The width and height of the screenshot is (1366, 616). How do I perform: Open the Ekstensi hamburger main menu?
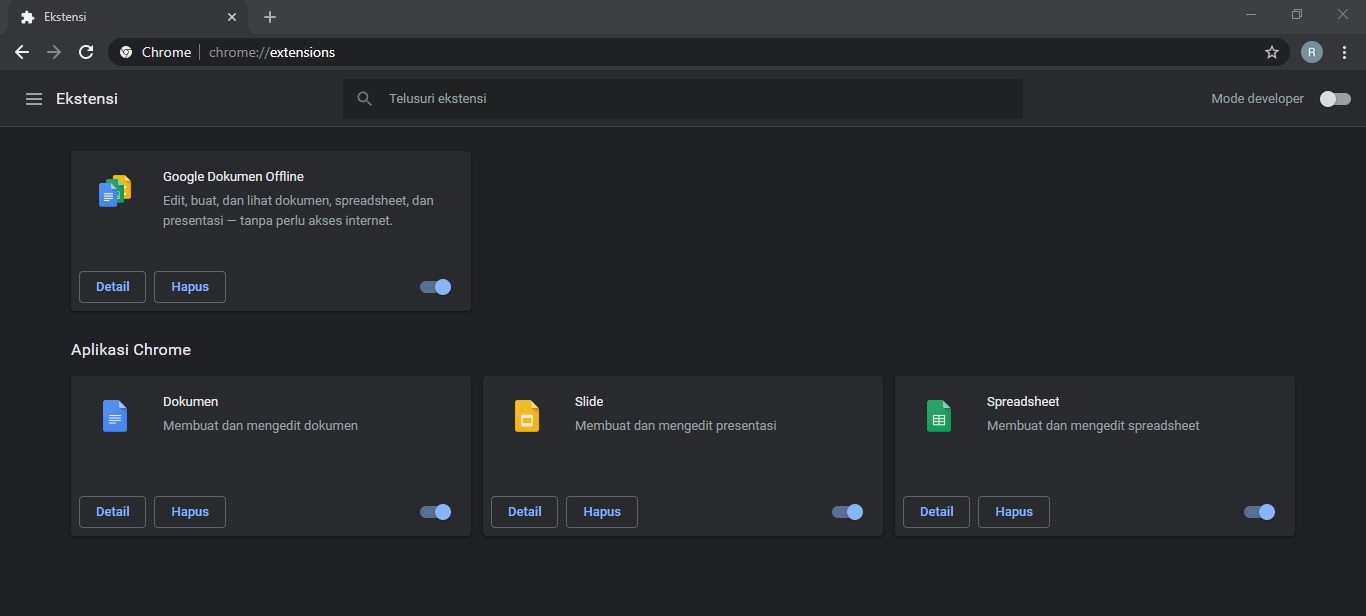point(34,99)
